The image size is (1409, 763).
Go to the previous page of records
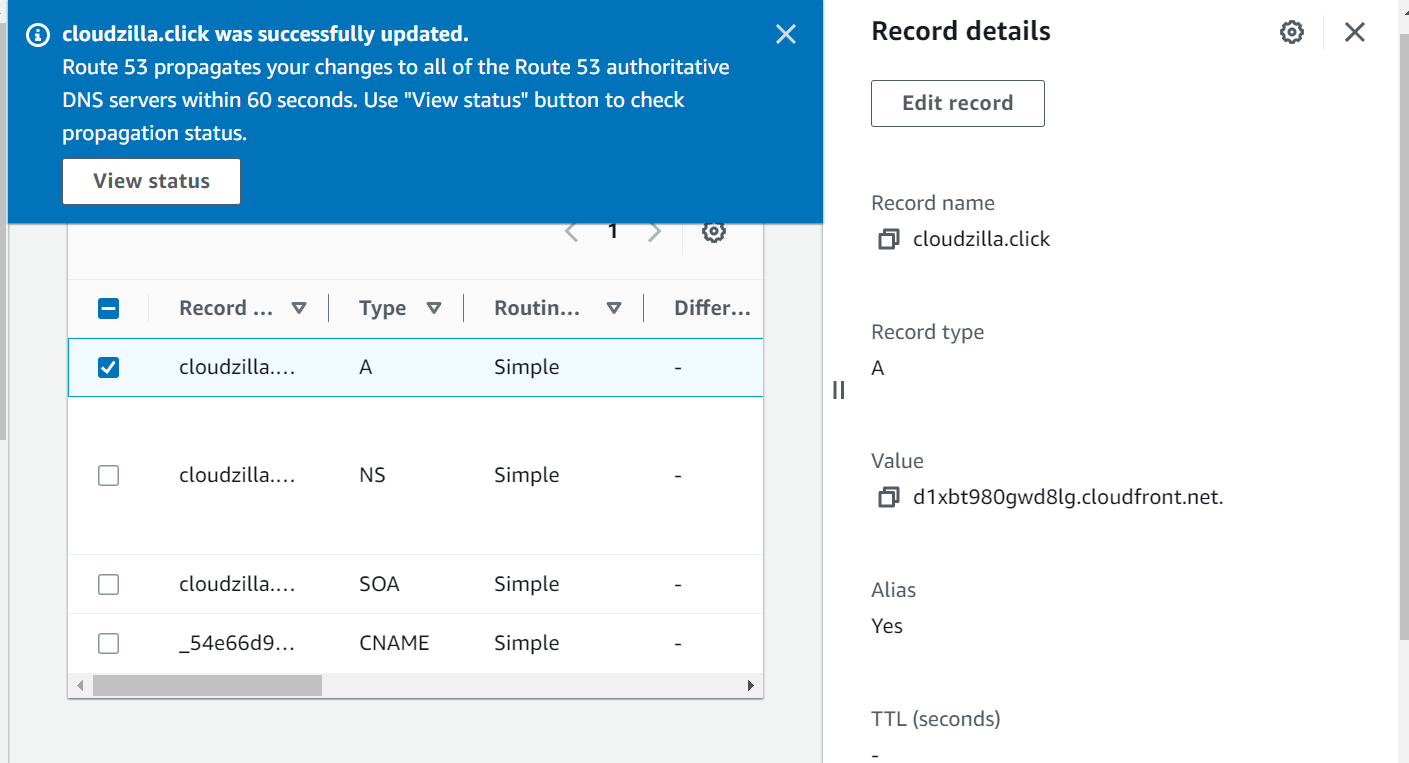click(572, 232)
